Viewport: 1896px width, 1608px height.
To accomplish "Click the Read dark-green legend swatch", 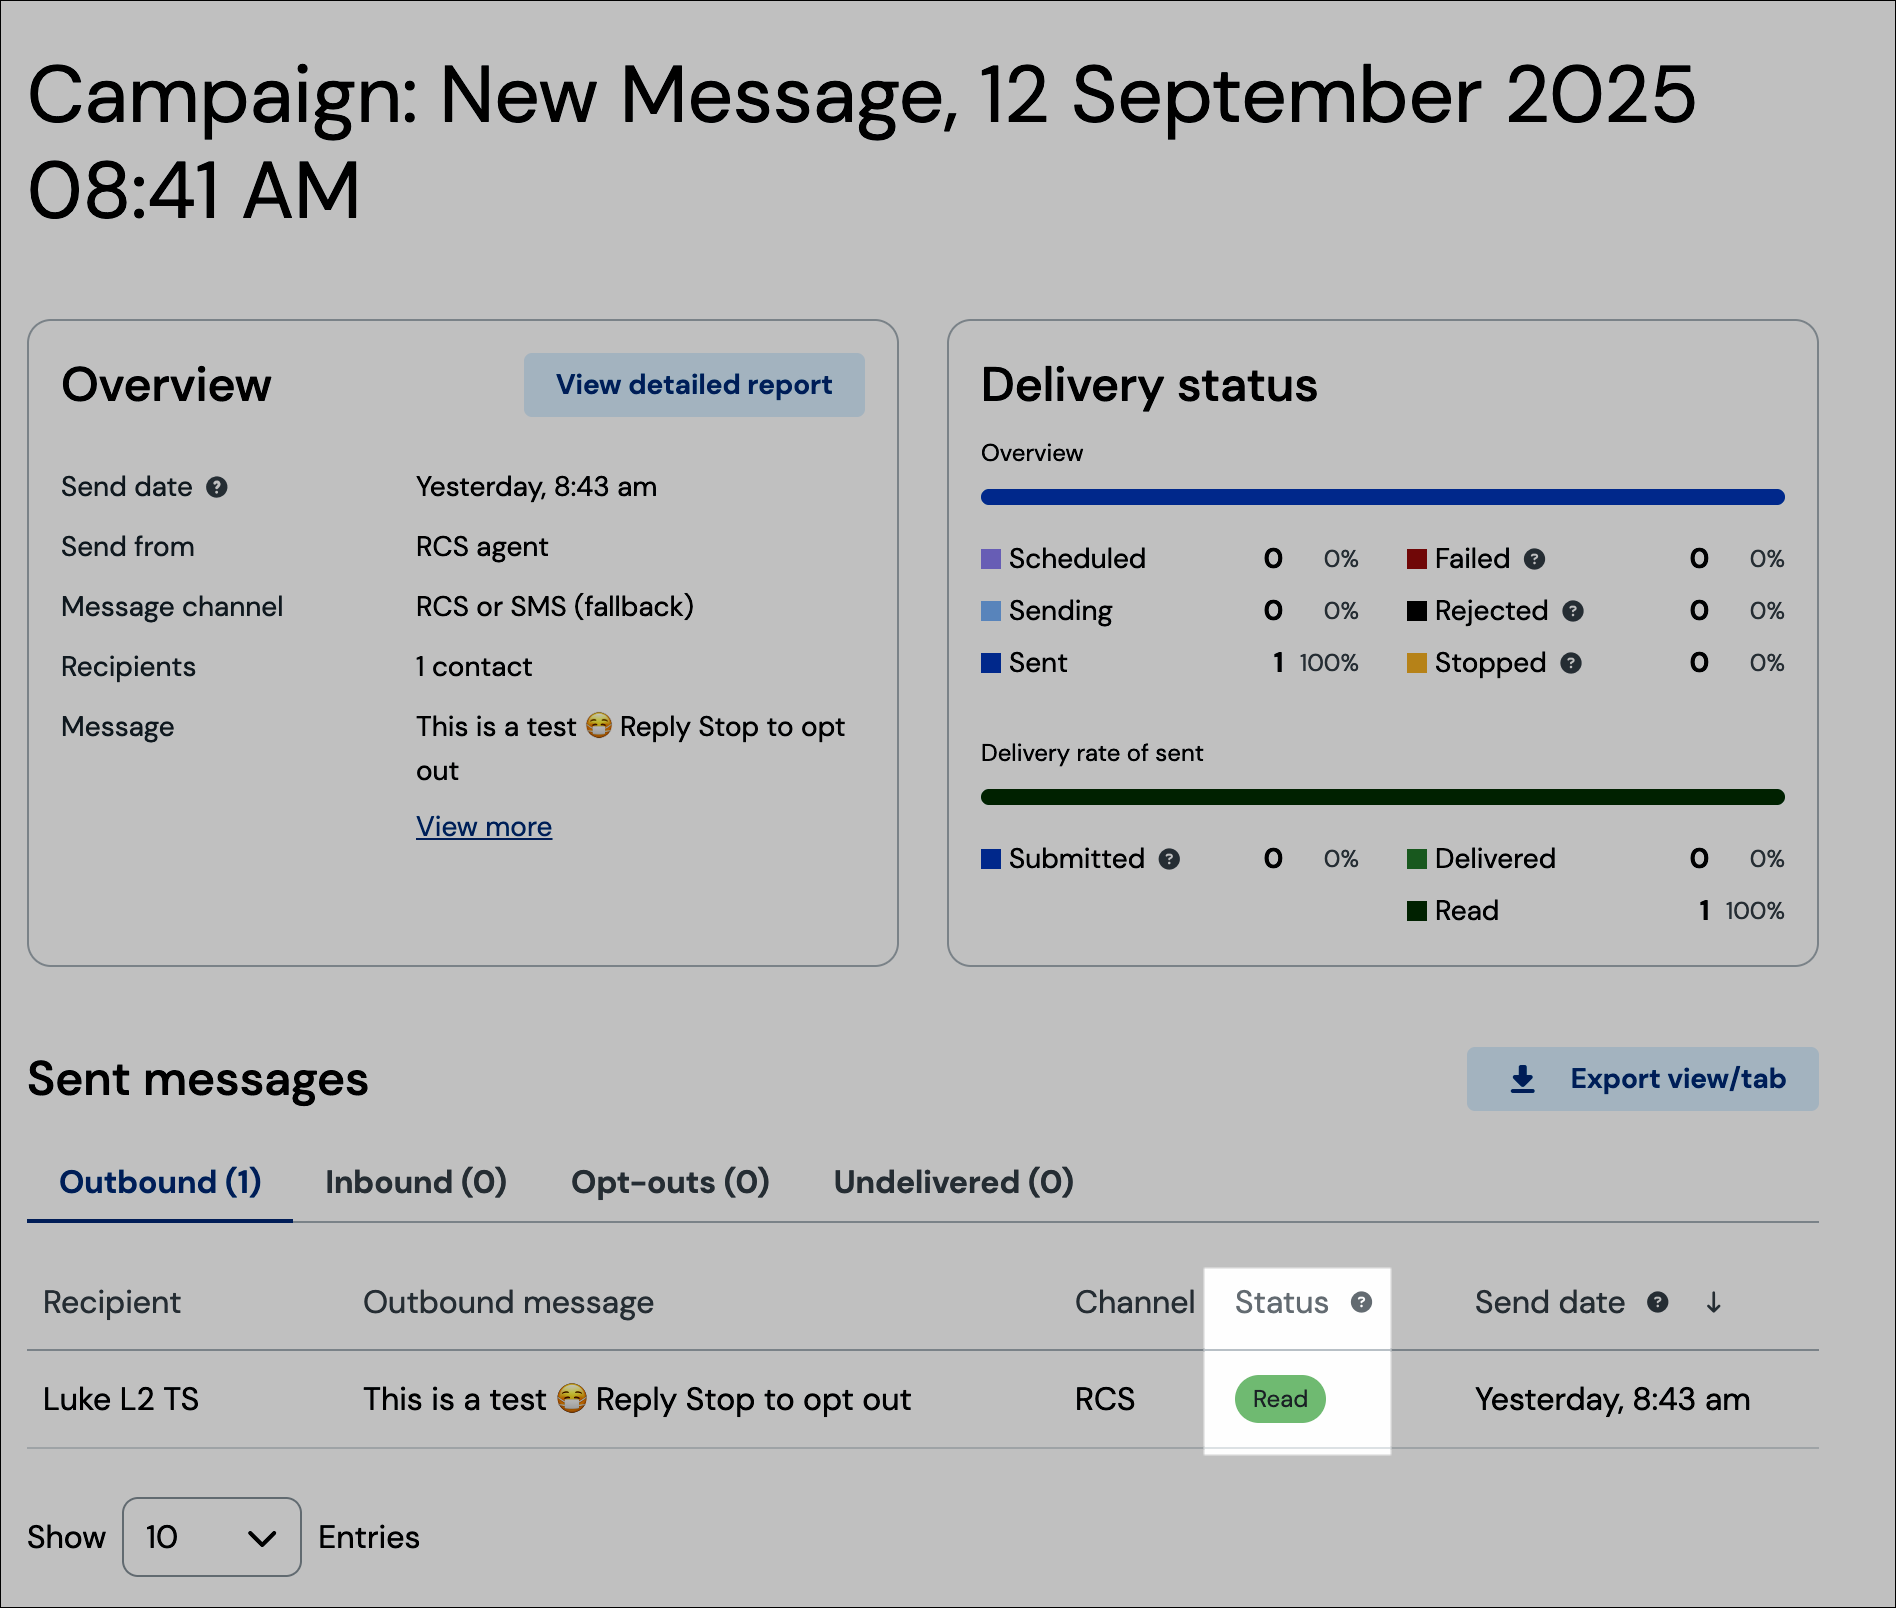I will [x=1417, y=911].
